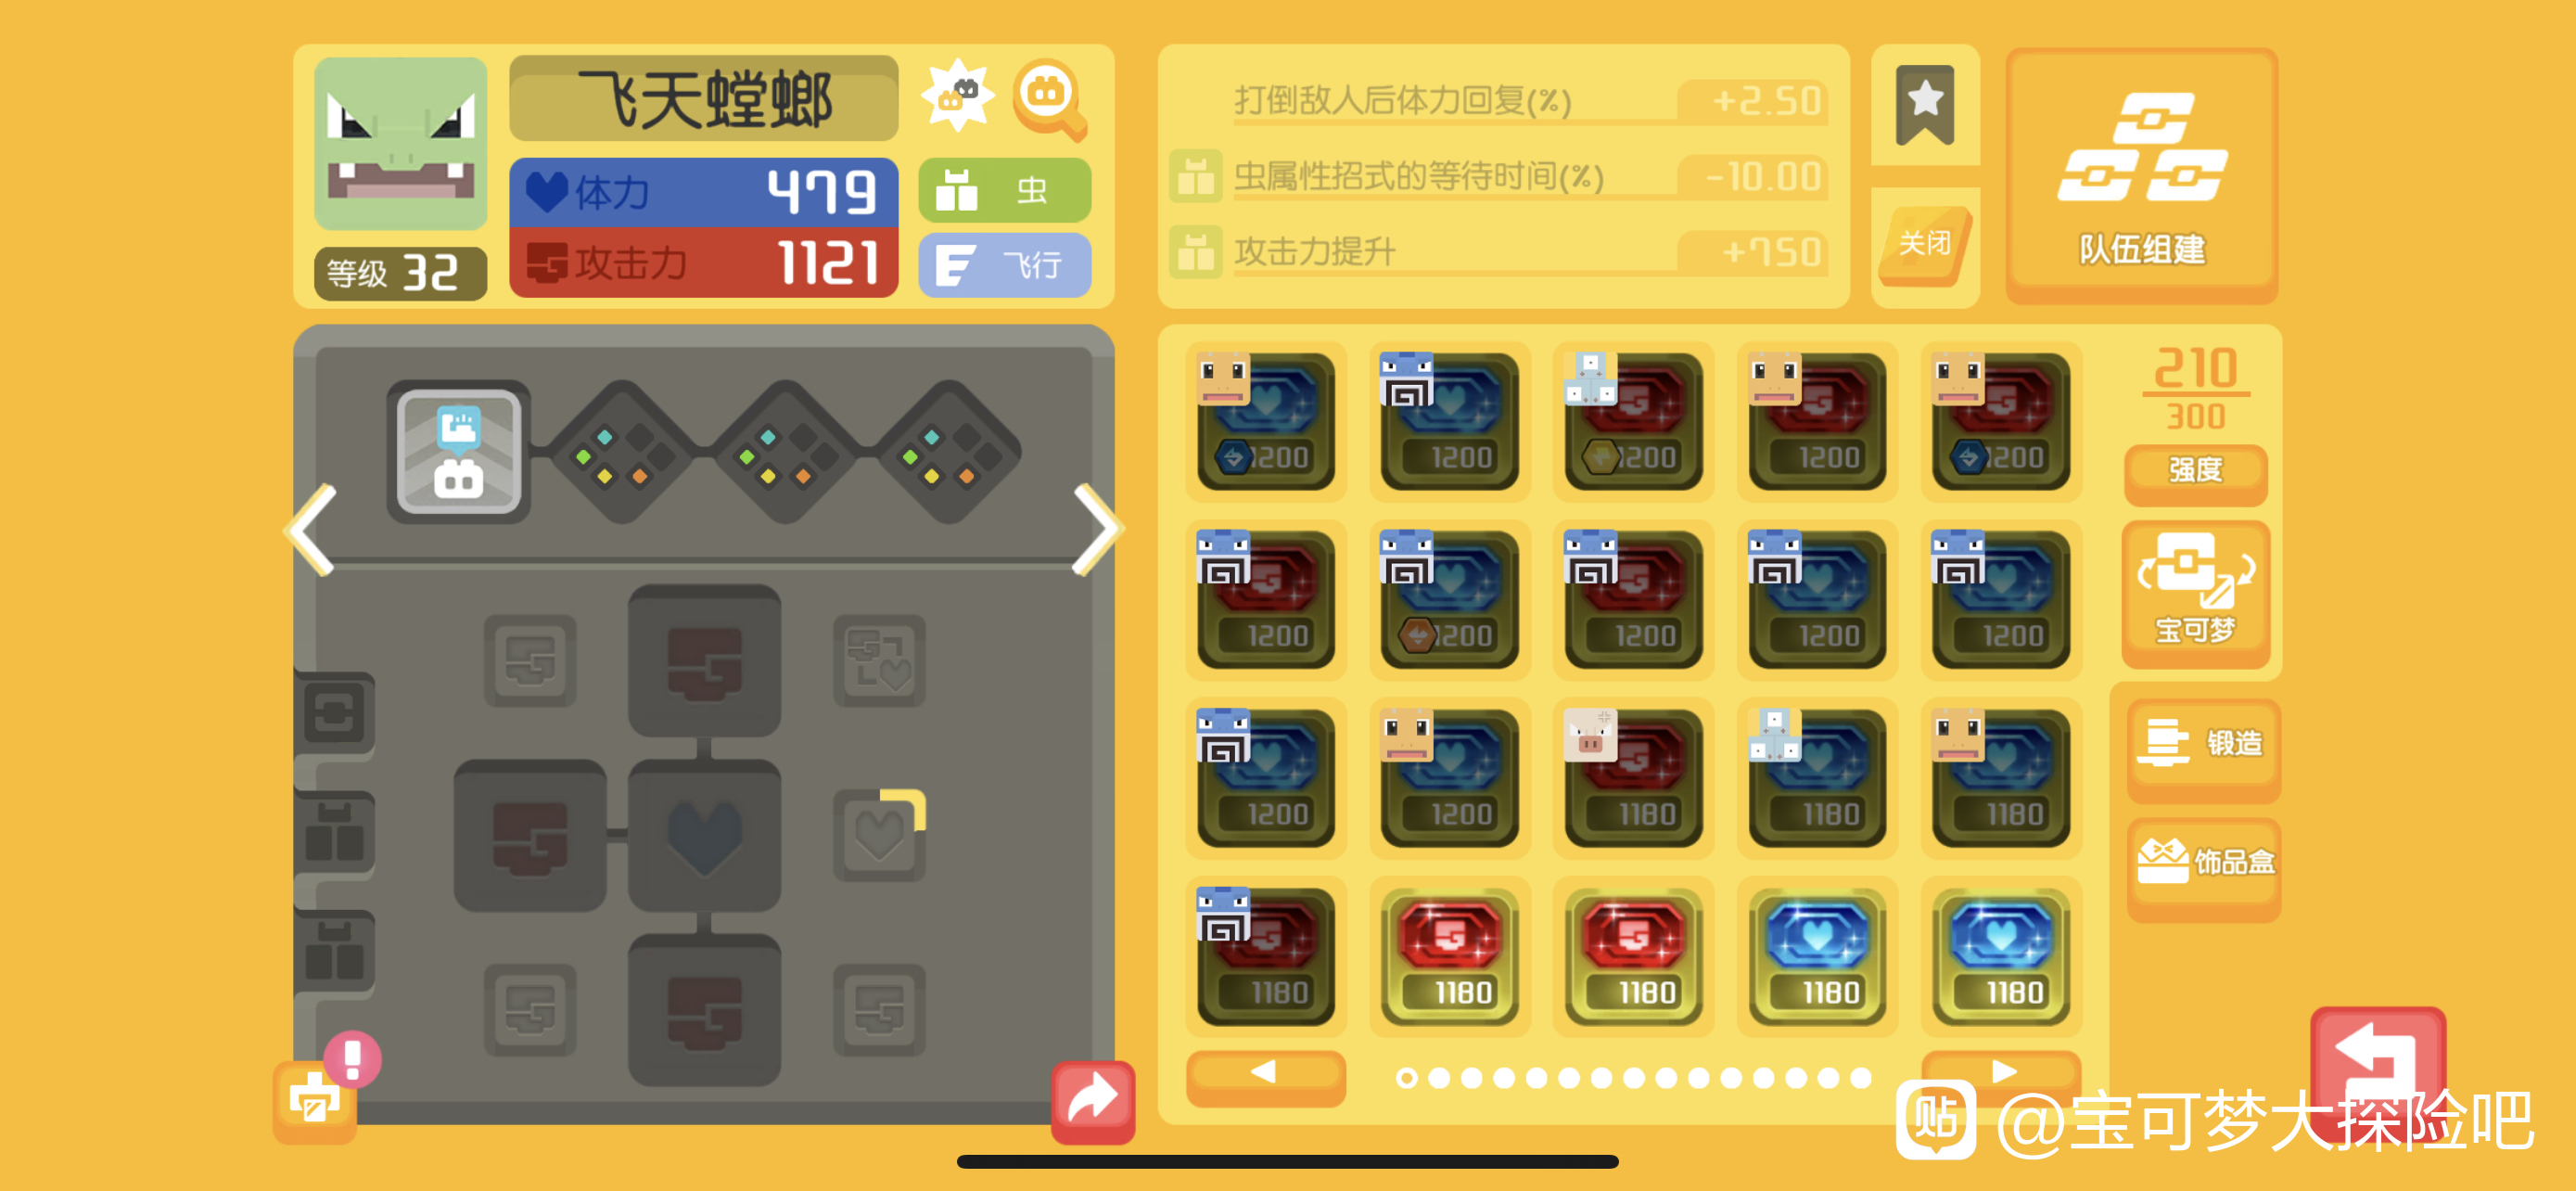Image resolution: width=2576 pixels, height=1191 pixels.
Task: Sort stones by 强度
Action: [2195, 471]
